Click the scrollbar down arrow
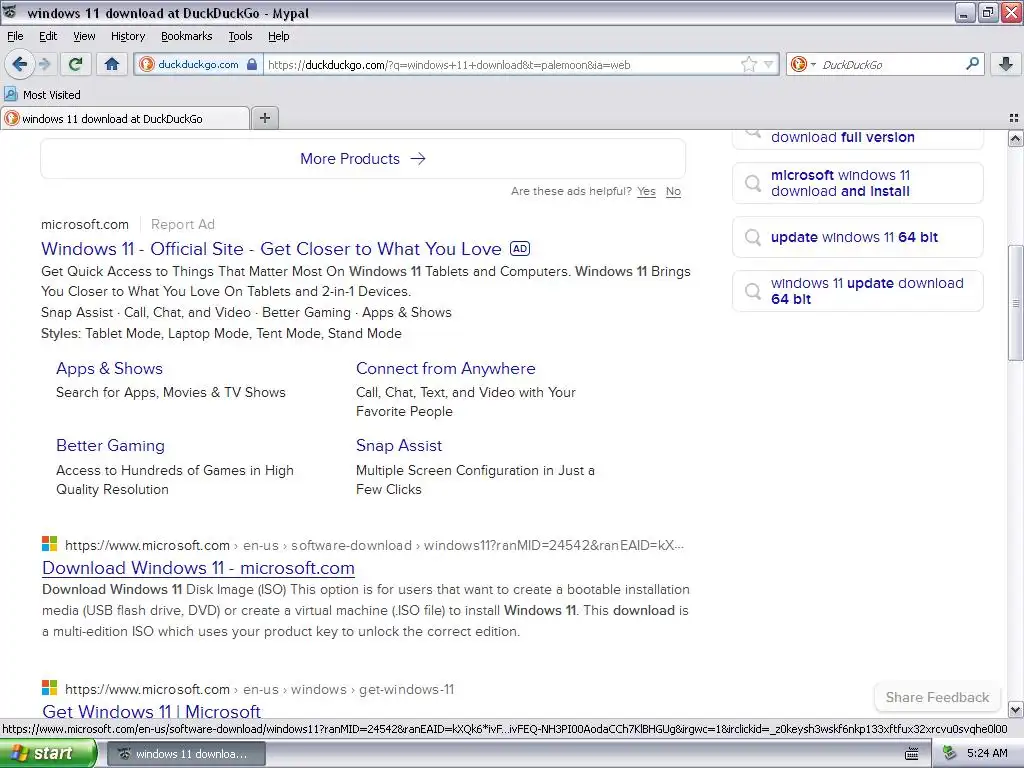Image resolution: width=1024 pixels, height=768 pixels. pos(1015,709)
